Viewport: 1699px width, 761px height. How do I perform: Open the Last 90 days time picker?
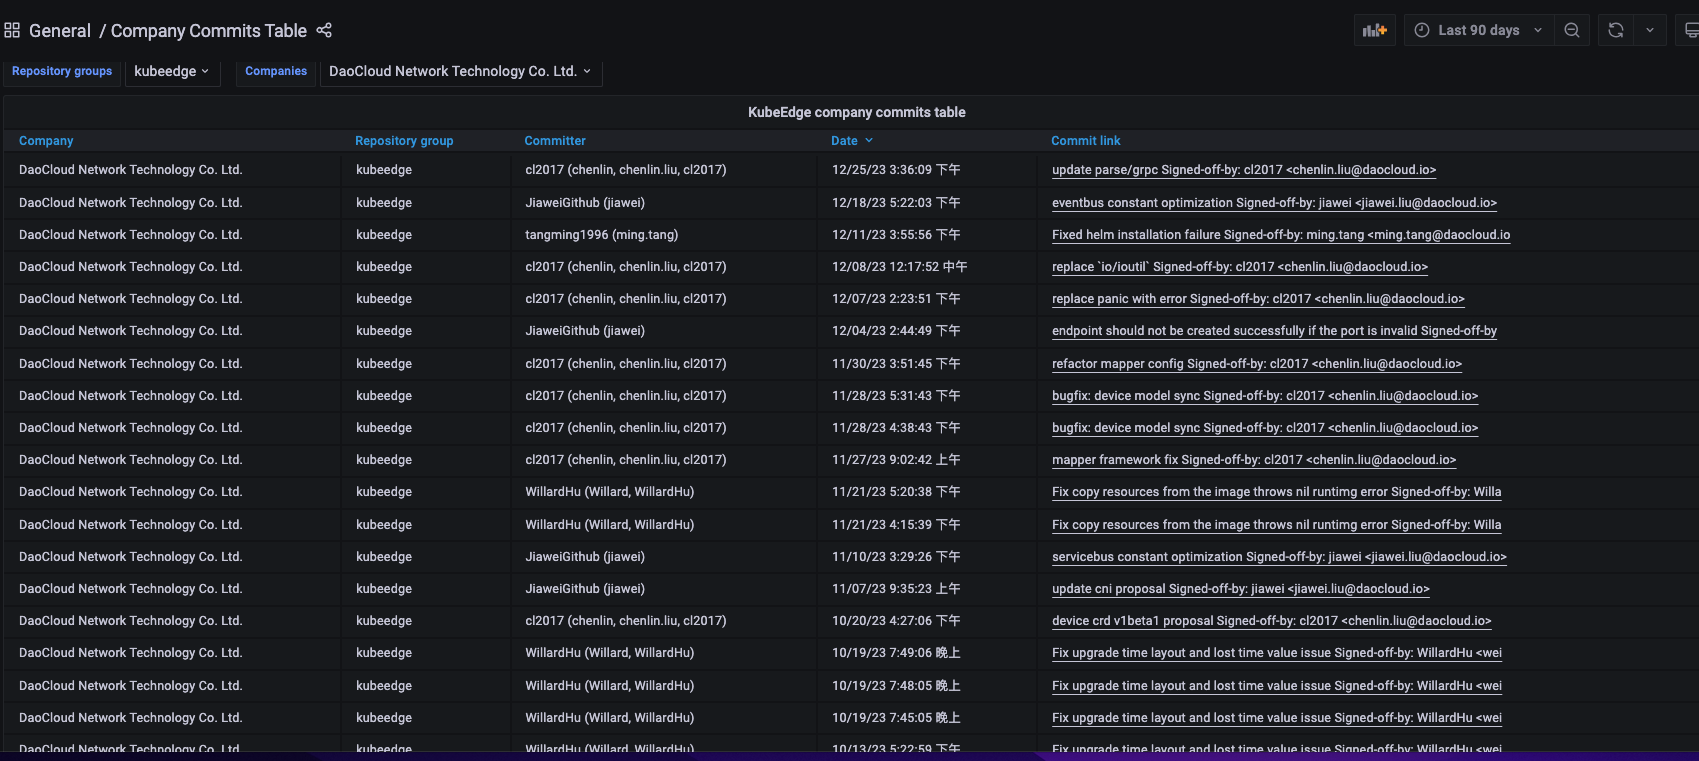click(1478, 31)
